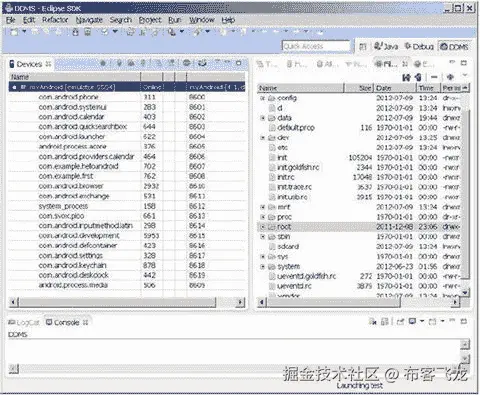This screenshot has height=395, width=480.
Task: Click the Debug selected process bug icon
Action: tap(103, 63)
